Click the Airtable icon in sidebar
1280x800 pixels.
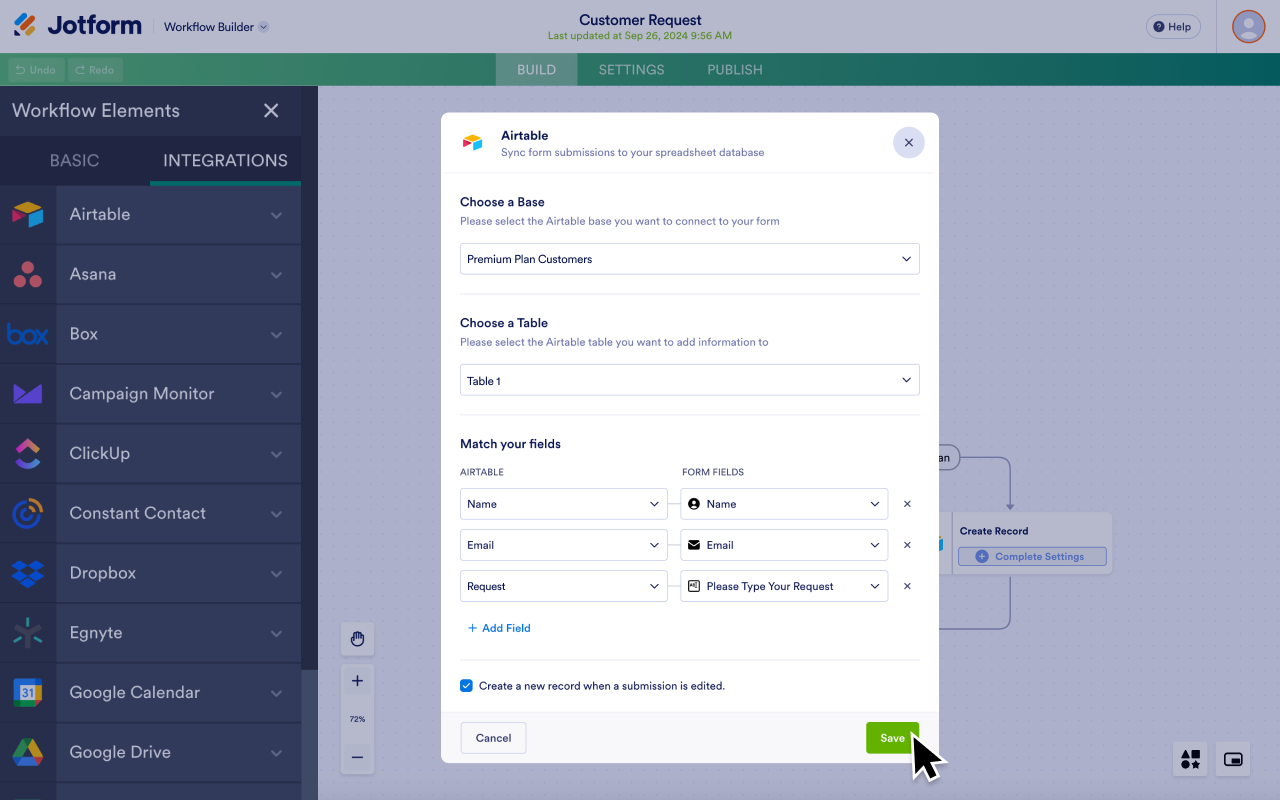click(x=28, y=214)
